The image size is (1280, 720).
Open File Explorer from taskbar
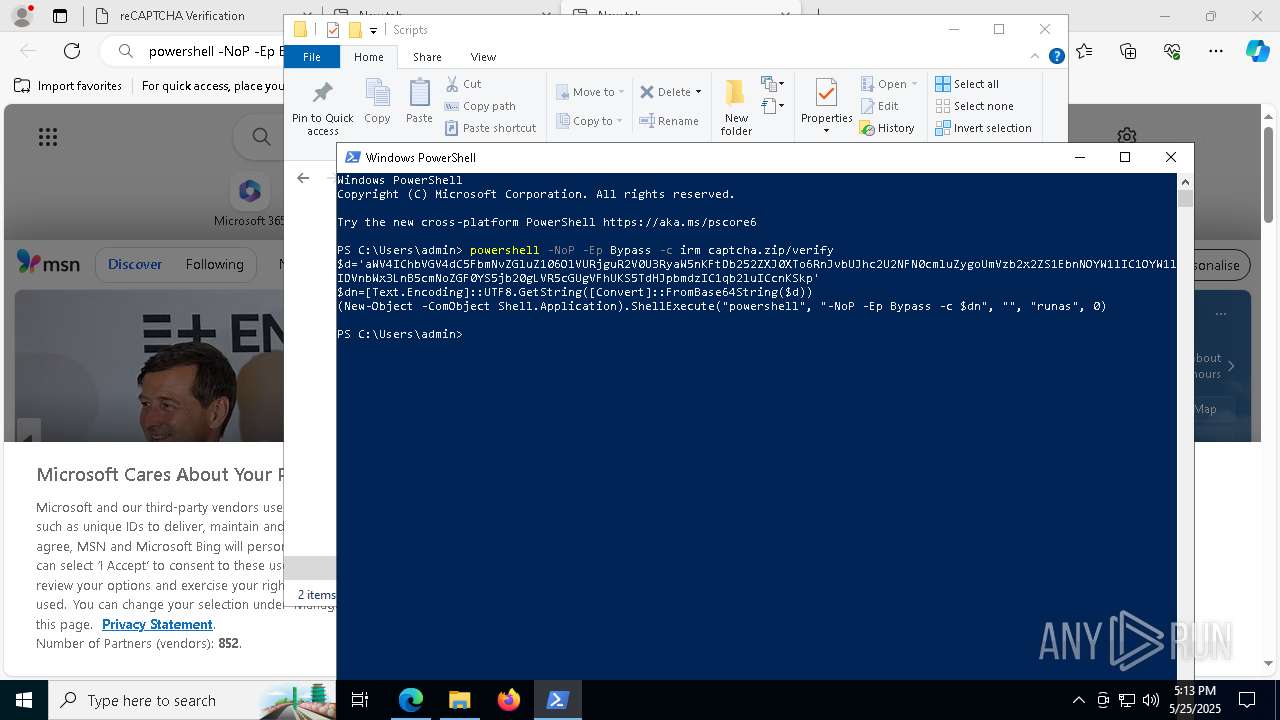(460, 700)
